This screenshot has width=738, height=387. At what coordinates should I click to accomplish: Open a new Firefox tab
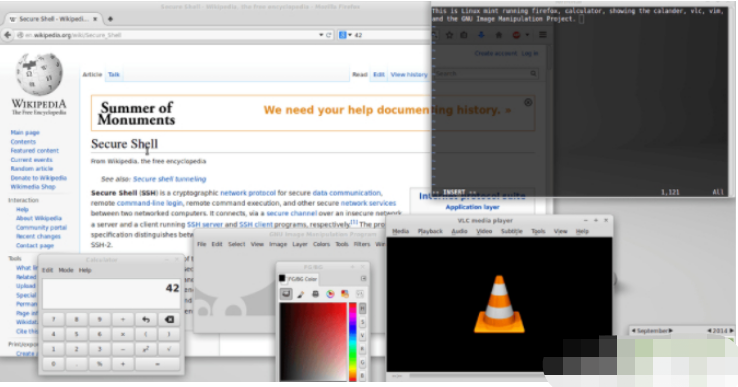coord(110,19)
